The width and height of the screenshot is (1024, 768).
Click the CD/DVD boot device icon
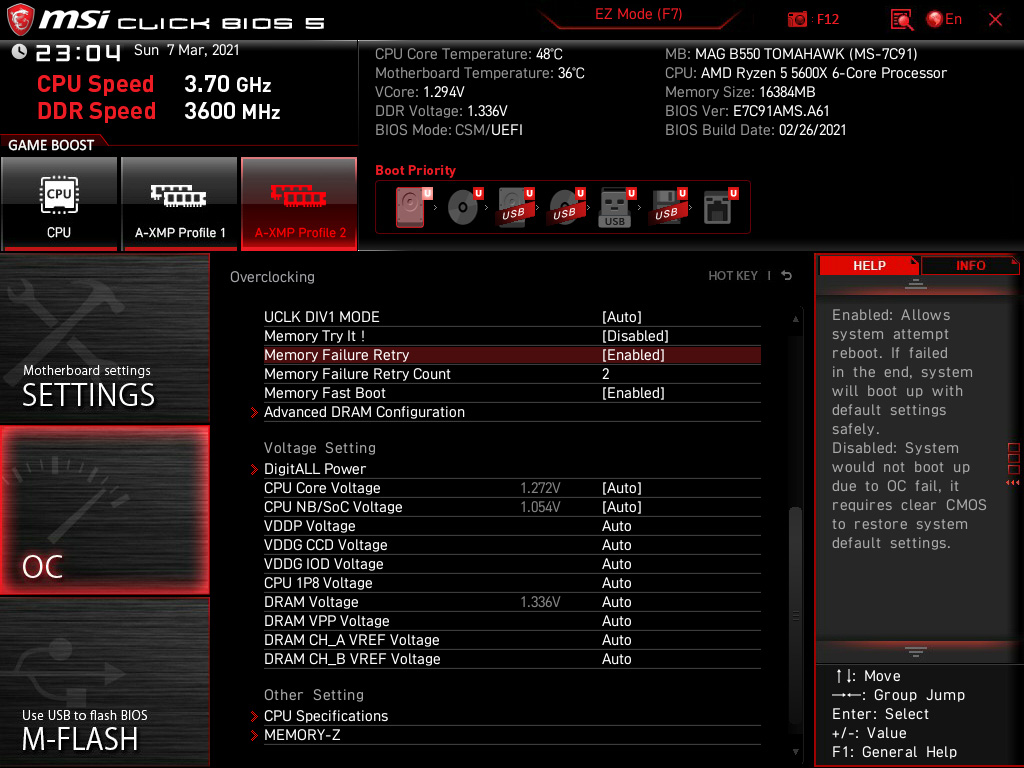(460, 205)
